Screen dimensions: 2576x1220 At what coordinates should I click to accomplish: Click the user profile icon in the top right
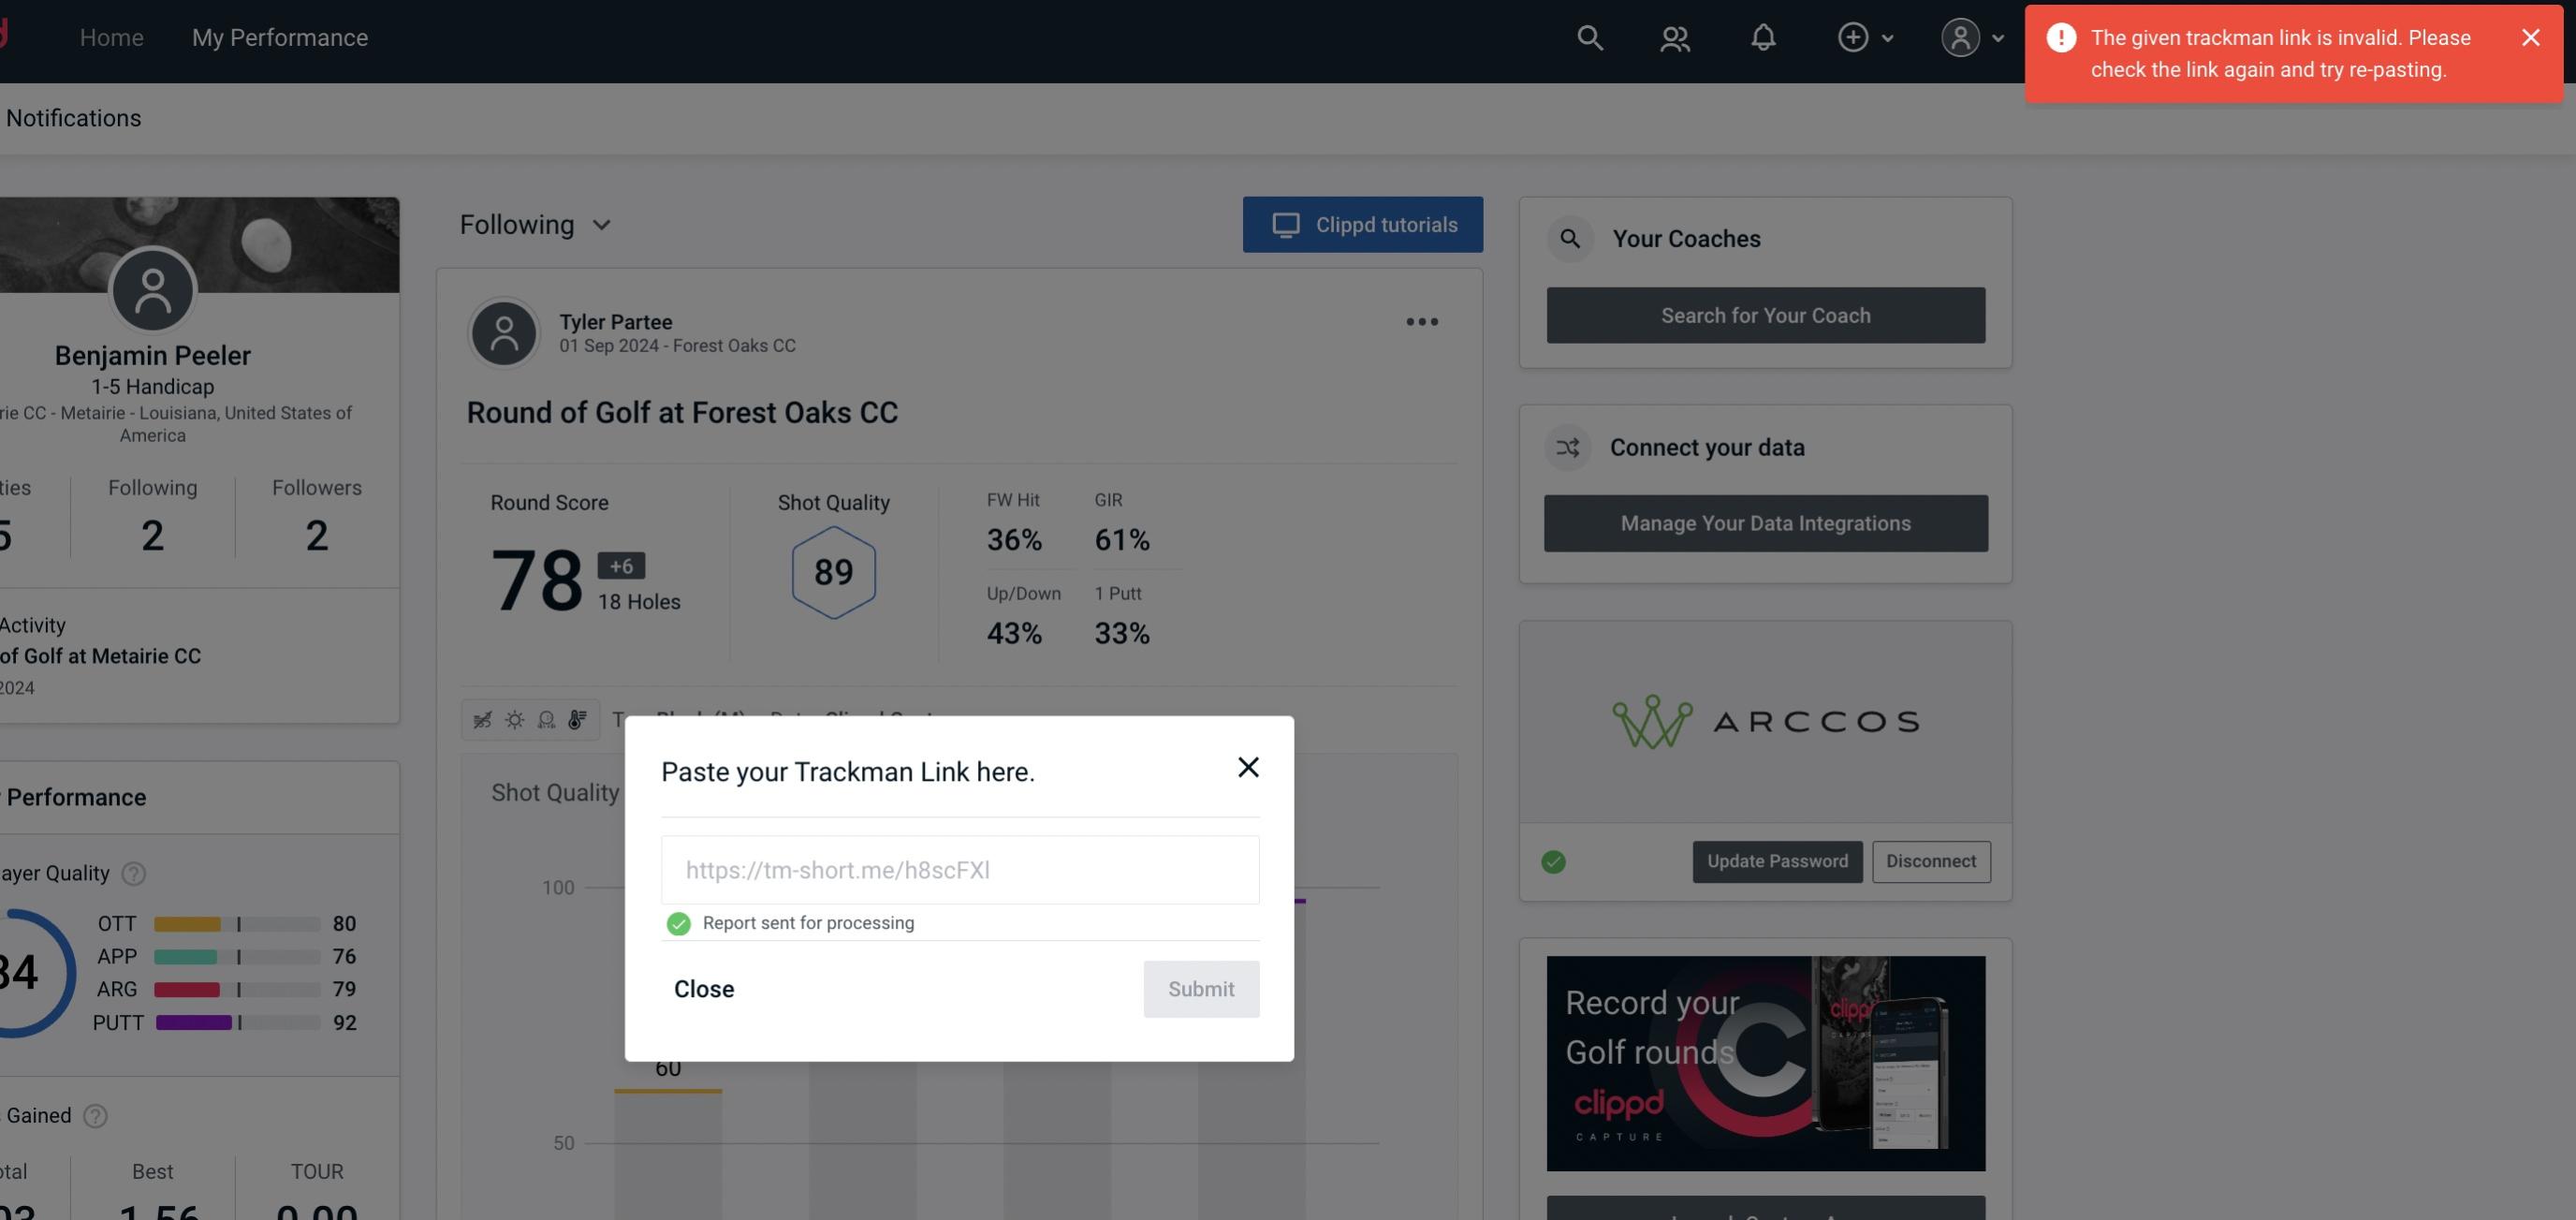pos(1960,37)
